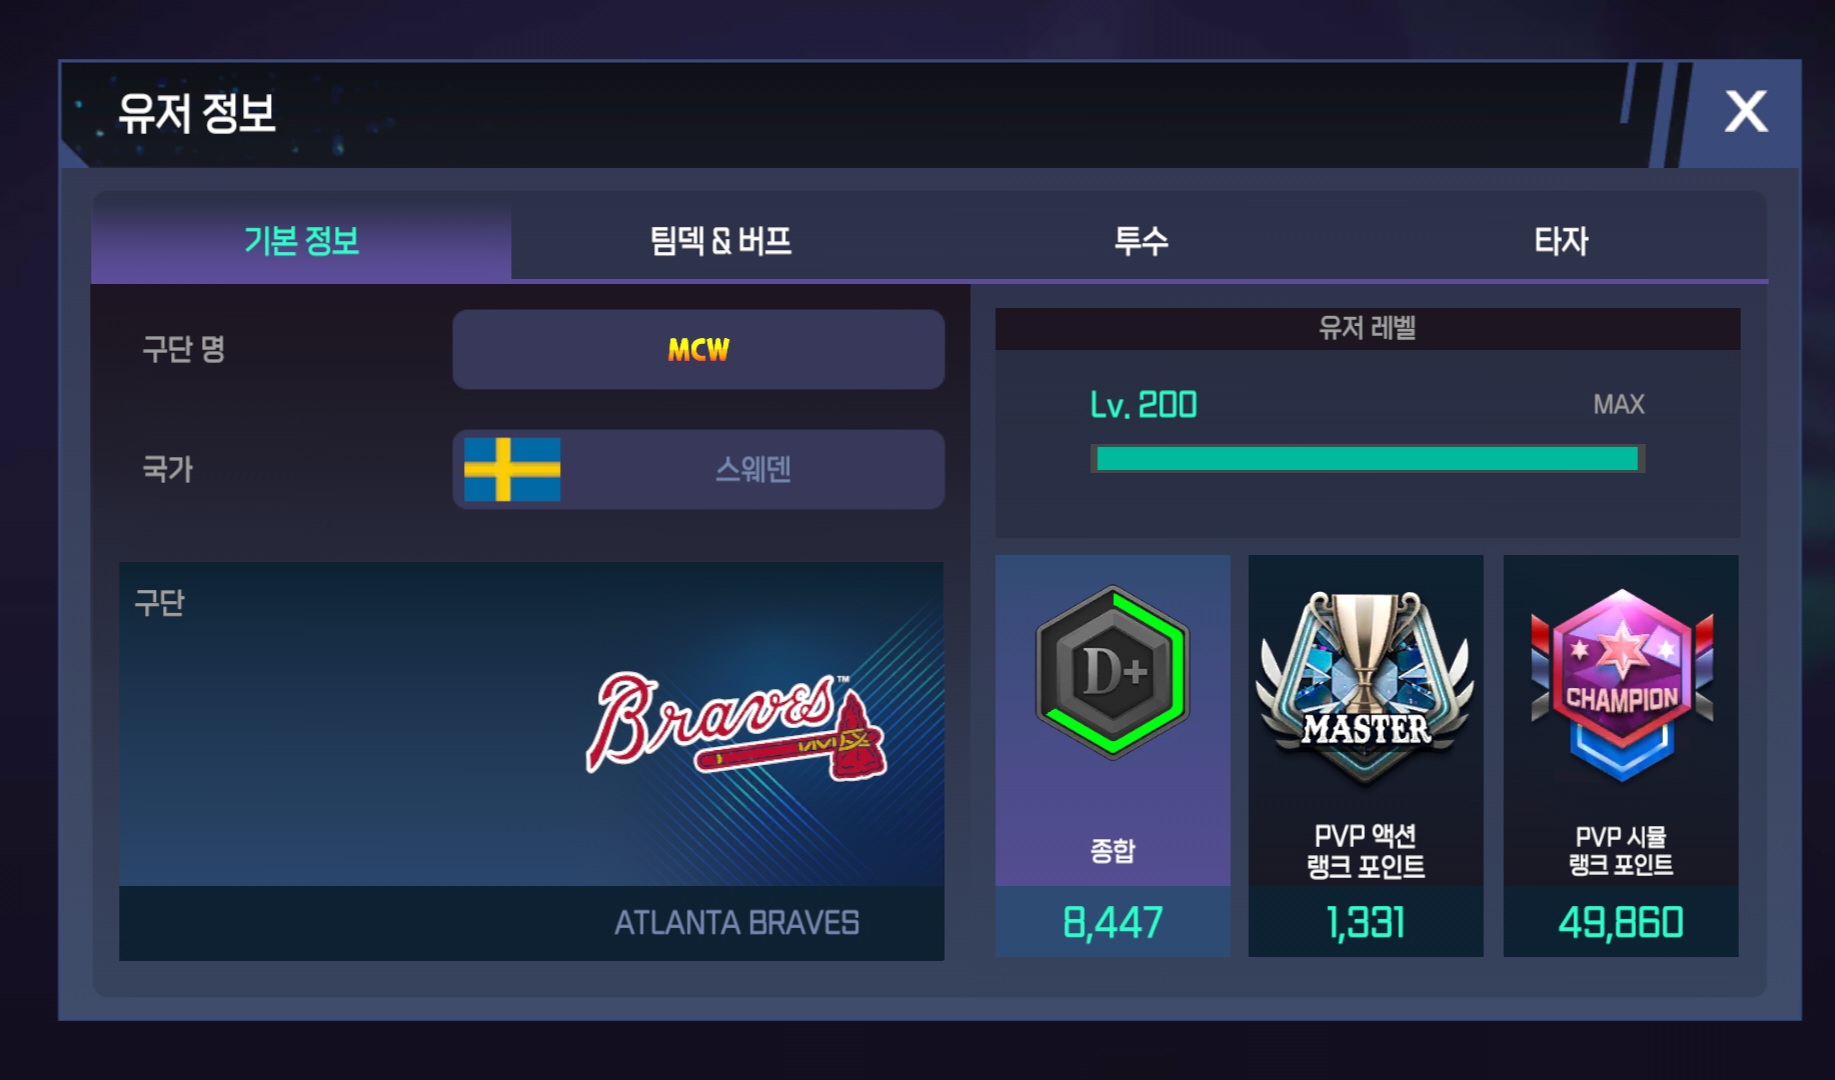Click the 스웨덴 country field
The width and height of the screenshot is (1835, 1080).
(698, 469)
